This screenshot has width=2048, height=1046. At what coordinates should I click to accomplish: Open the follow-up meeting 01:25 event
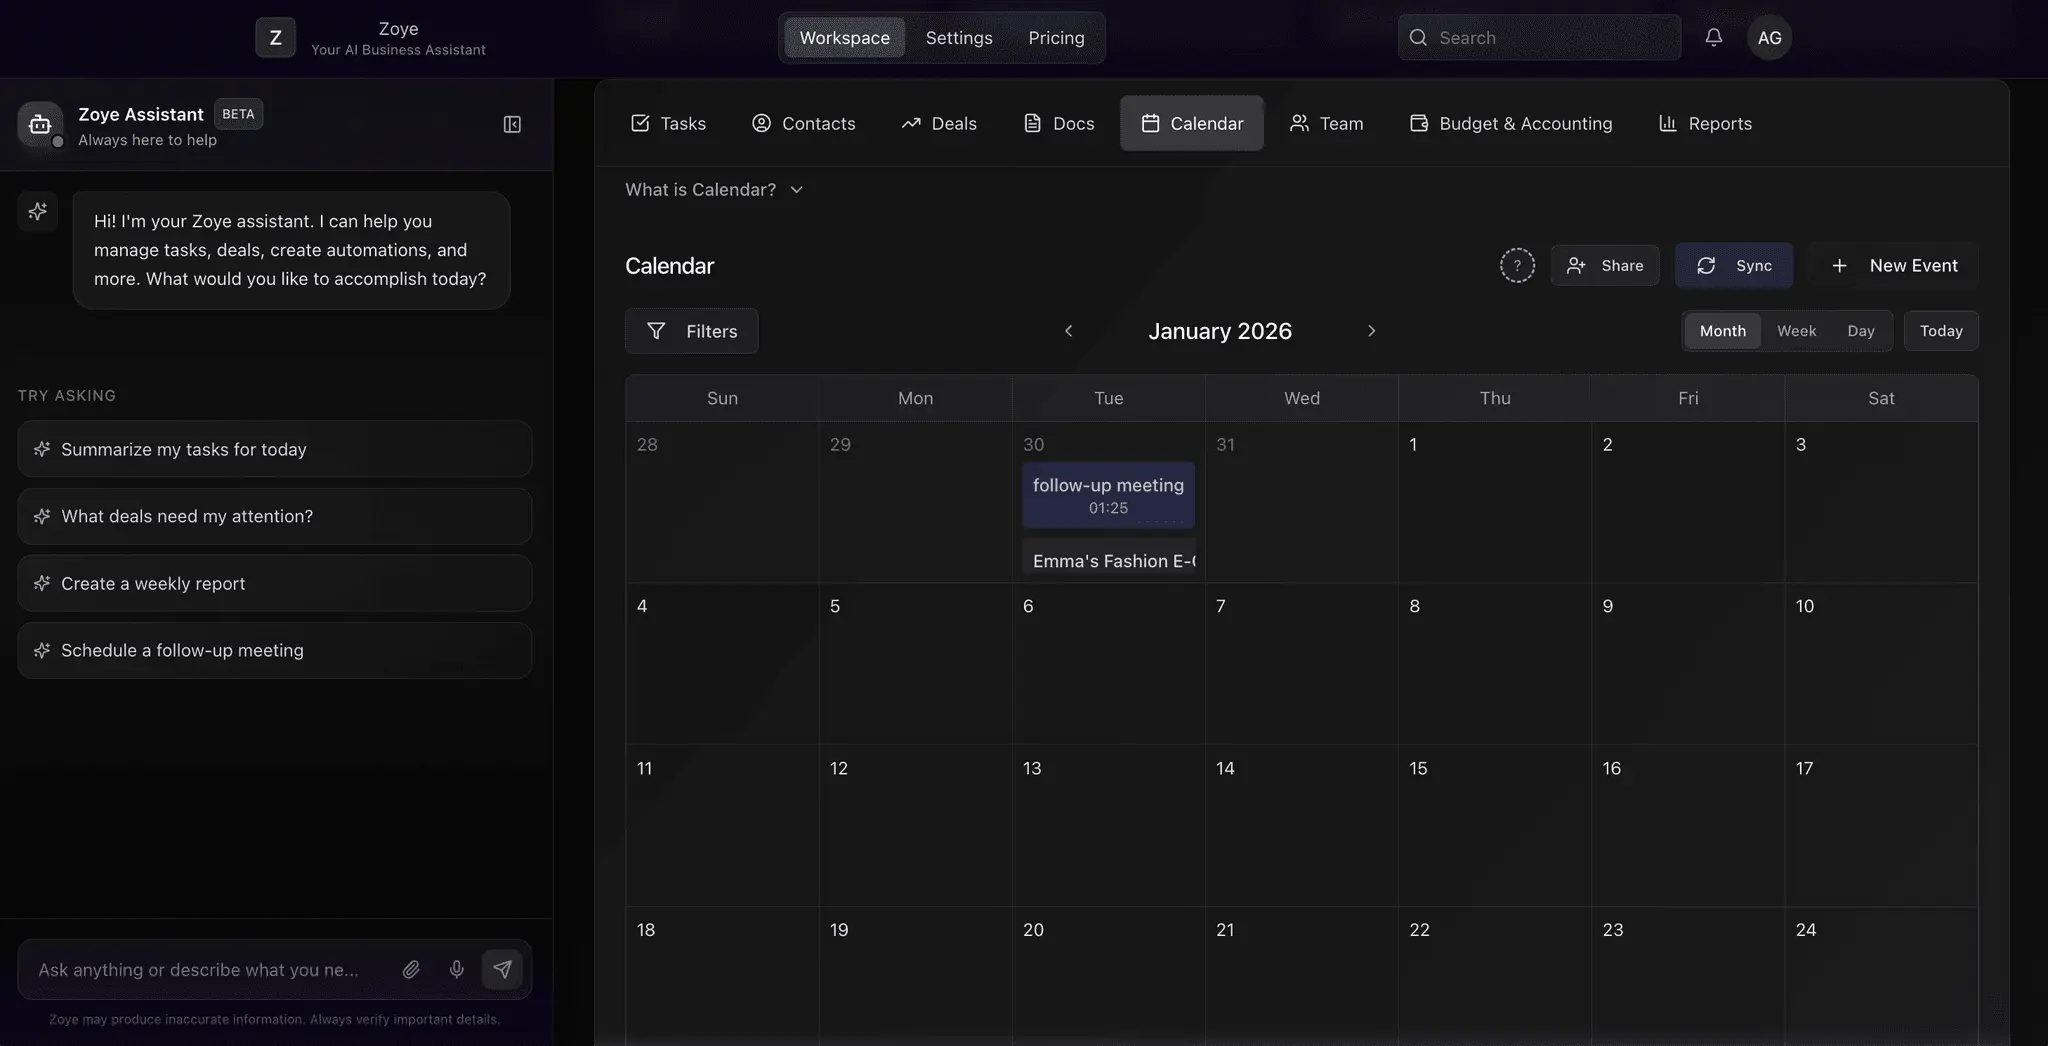[x=1108, y=495]
